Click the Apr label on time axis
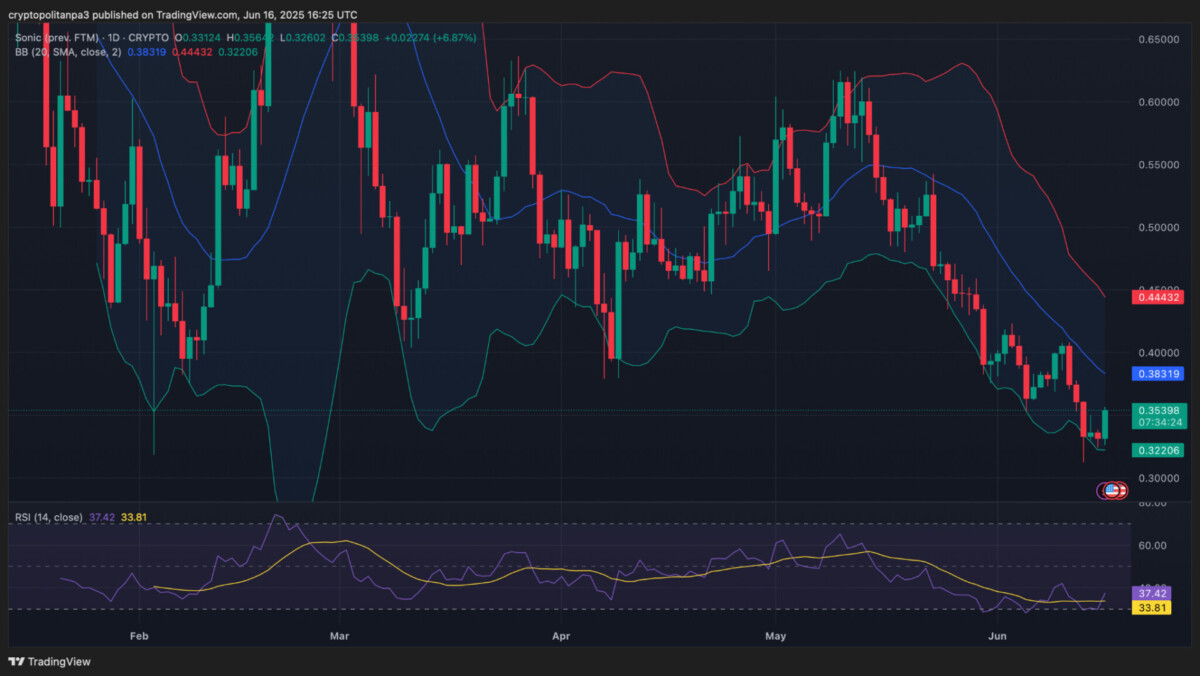This screenshot has width=1200, height=676. [x=561, y=635]
